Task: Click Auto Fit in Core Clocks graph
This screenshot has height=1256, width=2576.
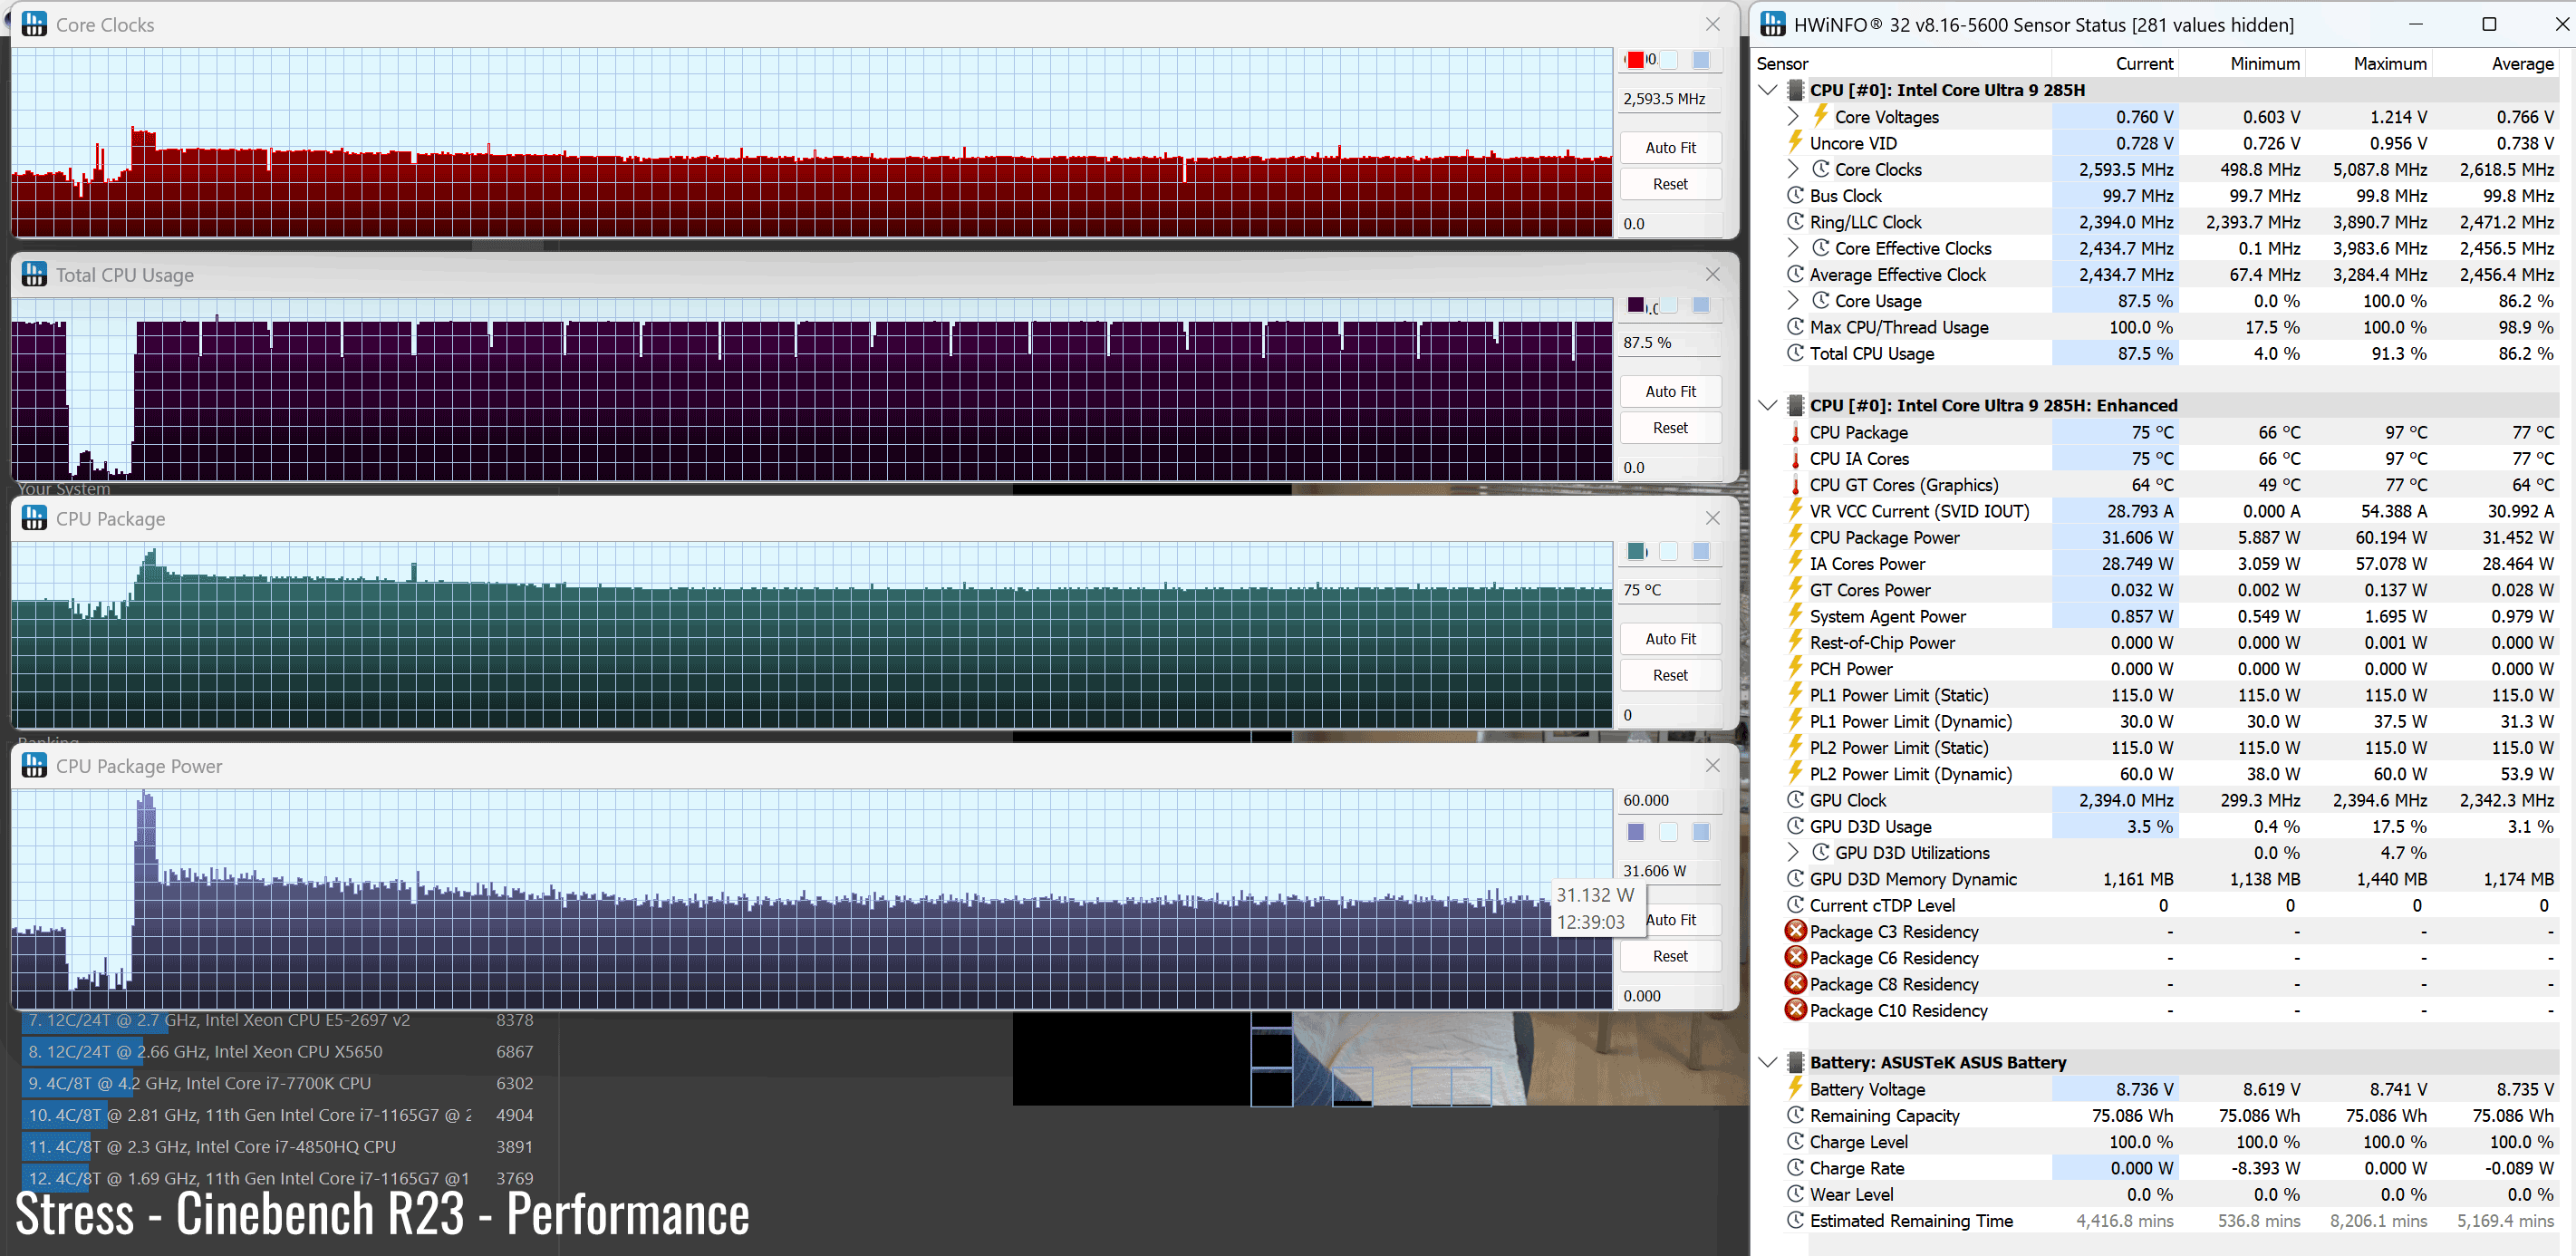Action: click(1670, 148)
